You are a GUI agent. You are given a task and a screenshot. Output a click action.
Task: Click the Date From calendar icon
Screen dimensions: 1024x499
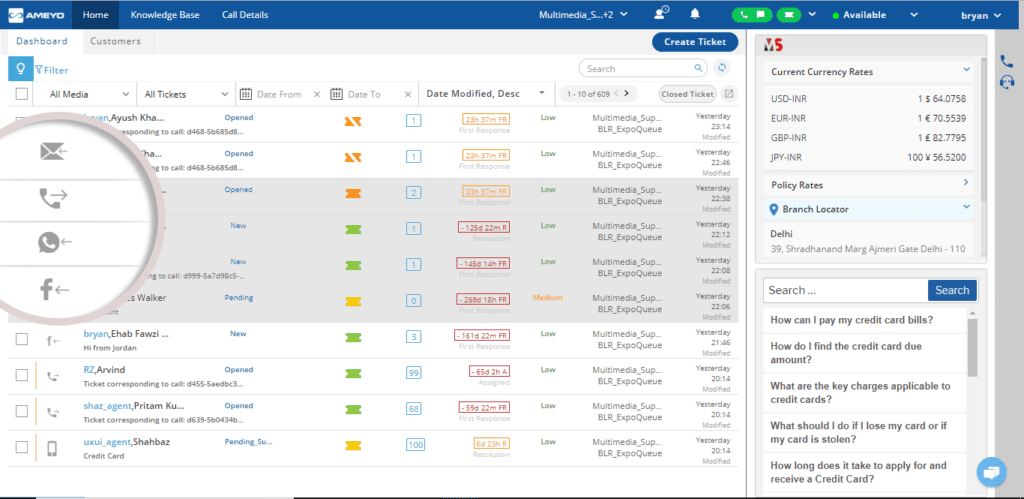(246, 94)
